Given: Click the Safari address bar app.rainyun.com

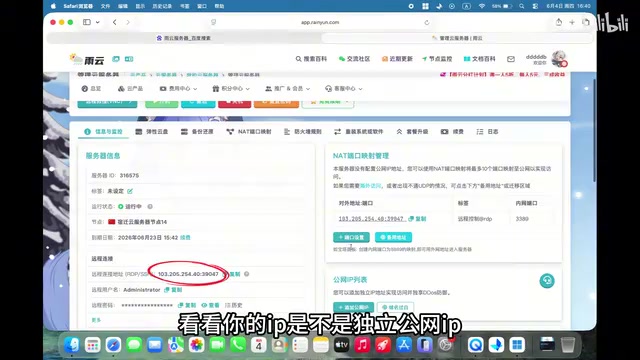Looking at the screenshot, I should coord(320,22).
